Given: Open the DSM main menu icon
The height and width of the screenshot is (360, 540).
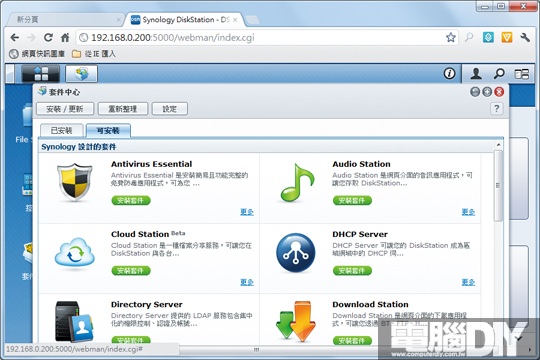Looking at the screenshot, I should tap(41, 74).
